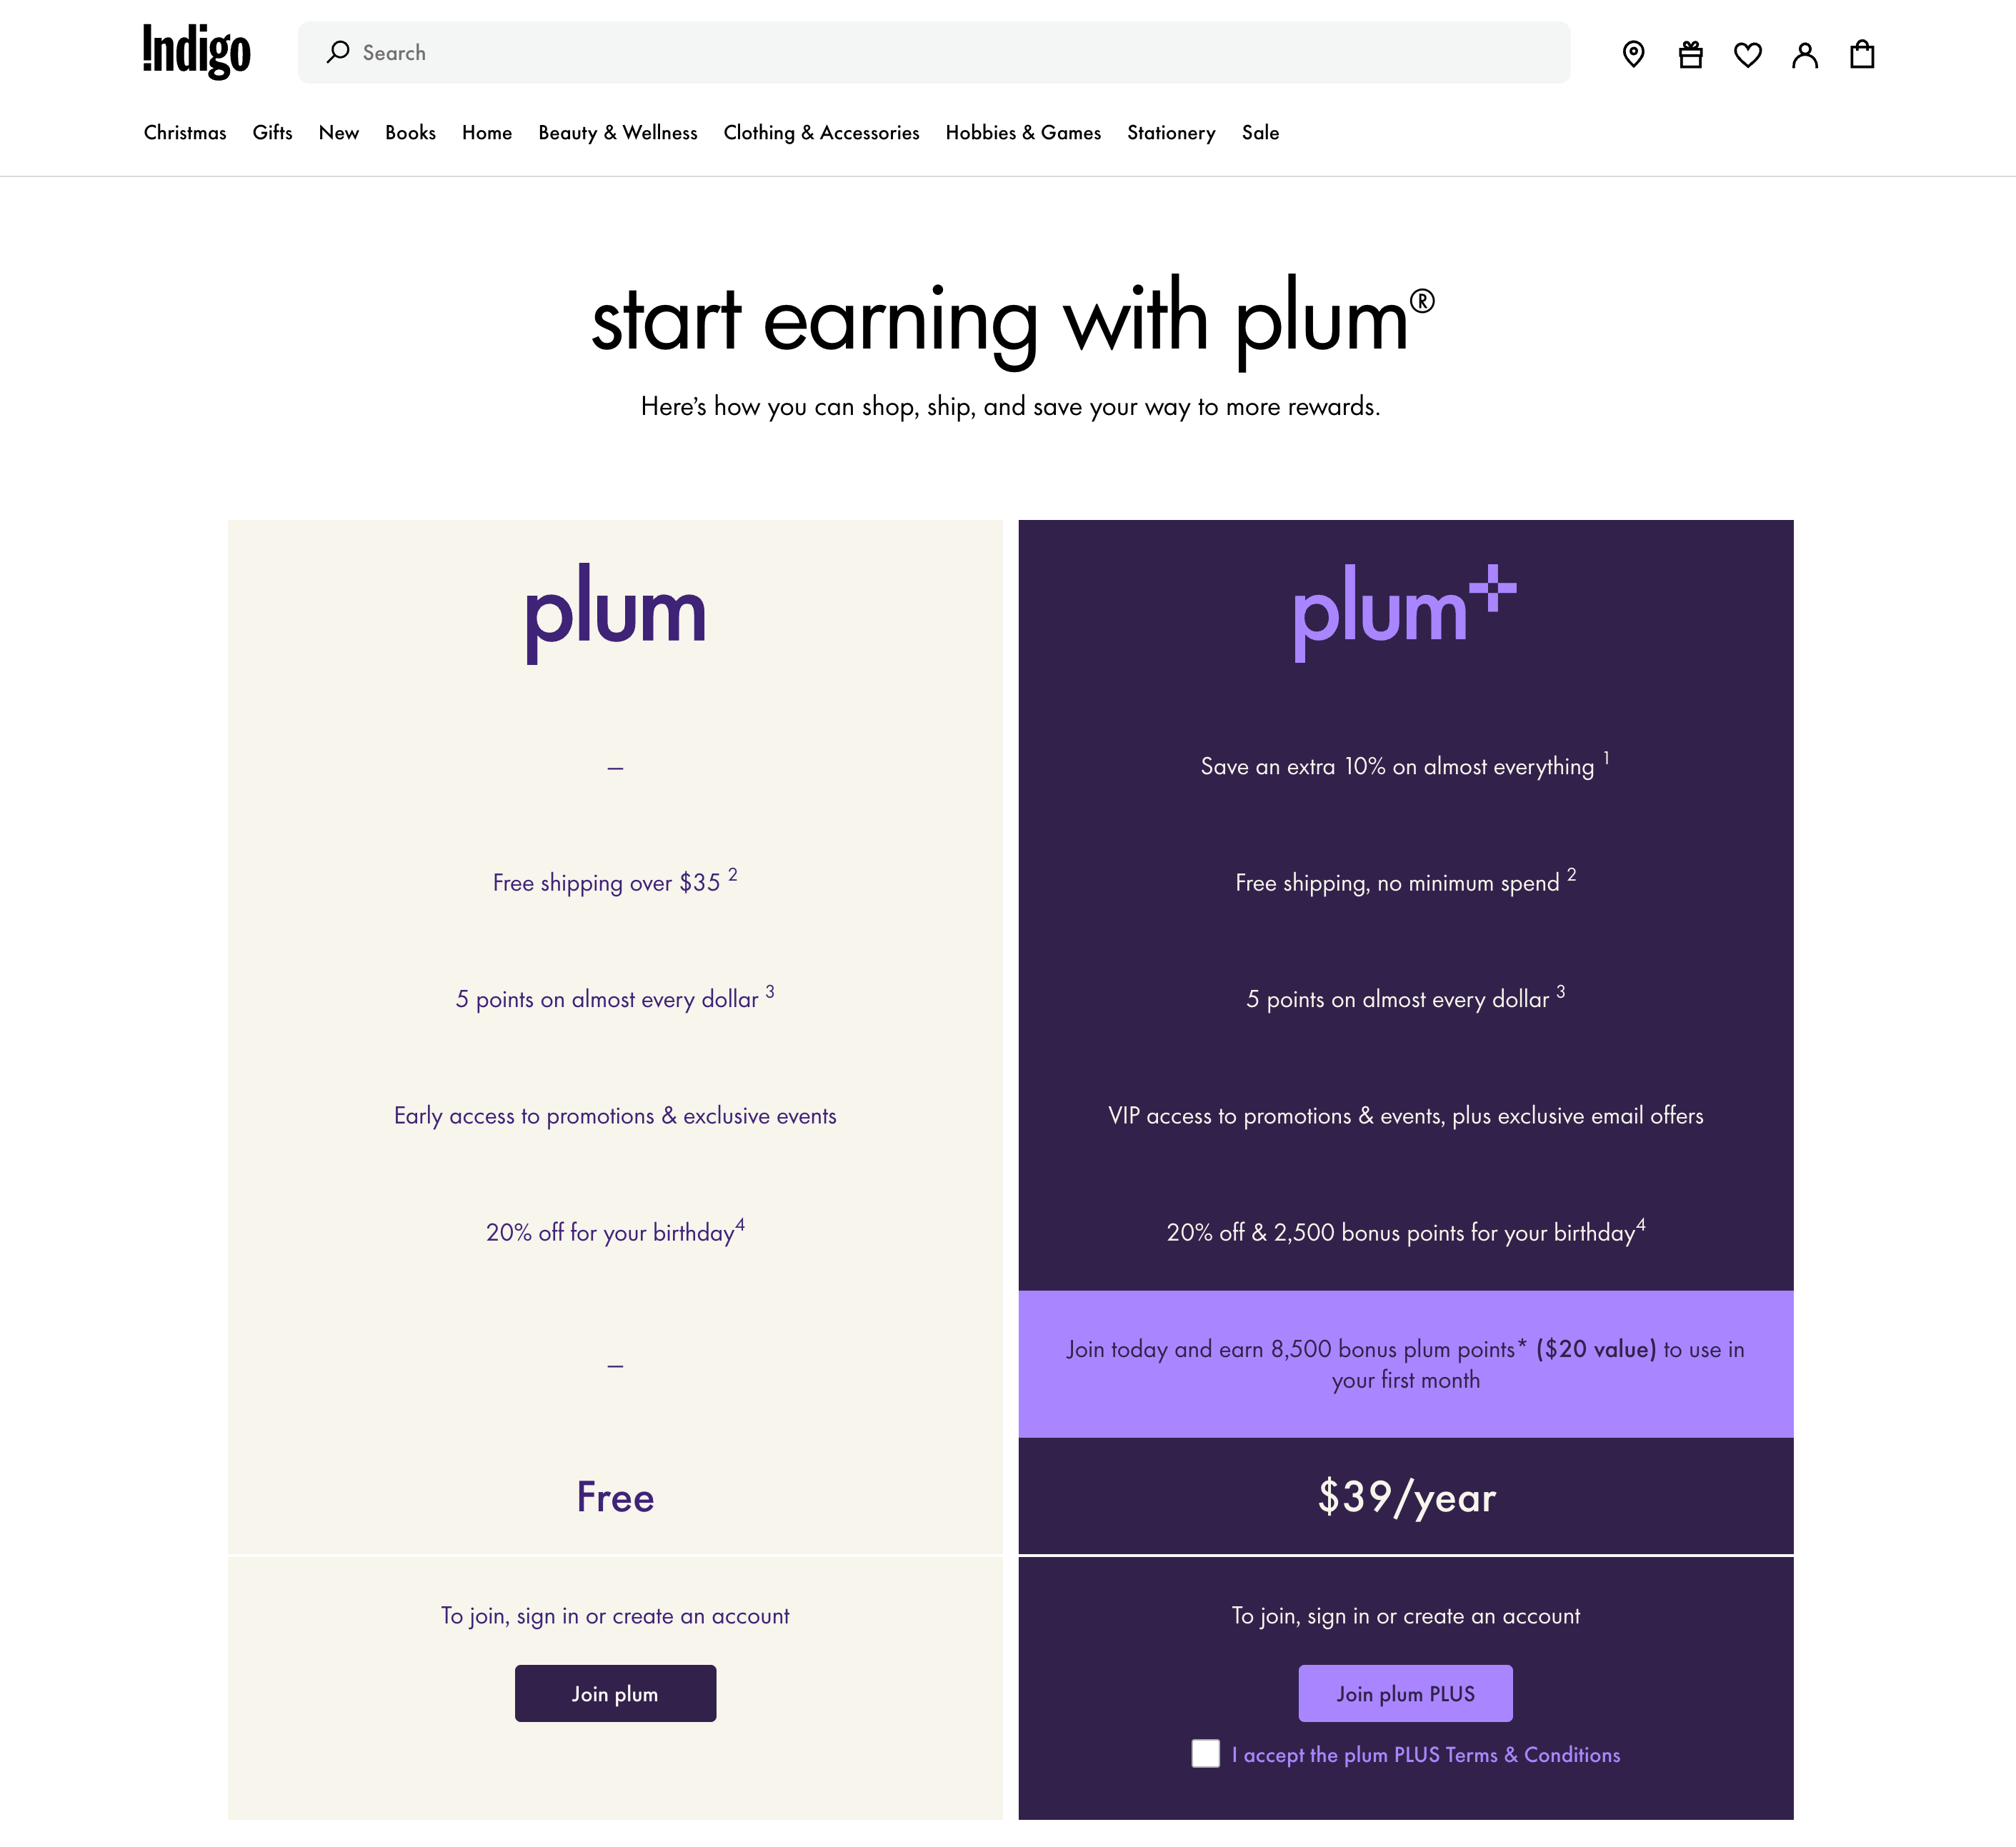Click the user account icon

[x=1804, y=53]
